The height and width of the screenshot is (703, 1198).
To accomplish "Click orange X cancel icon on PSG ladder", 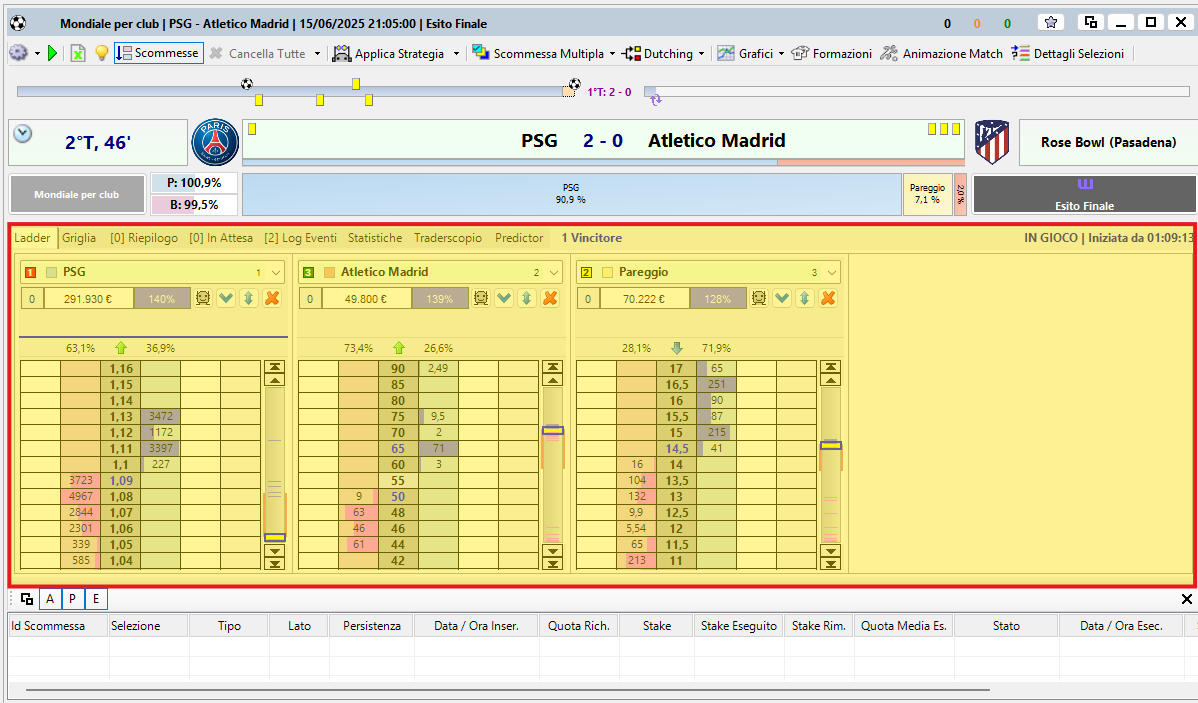I will click(272, 298).
